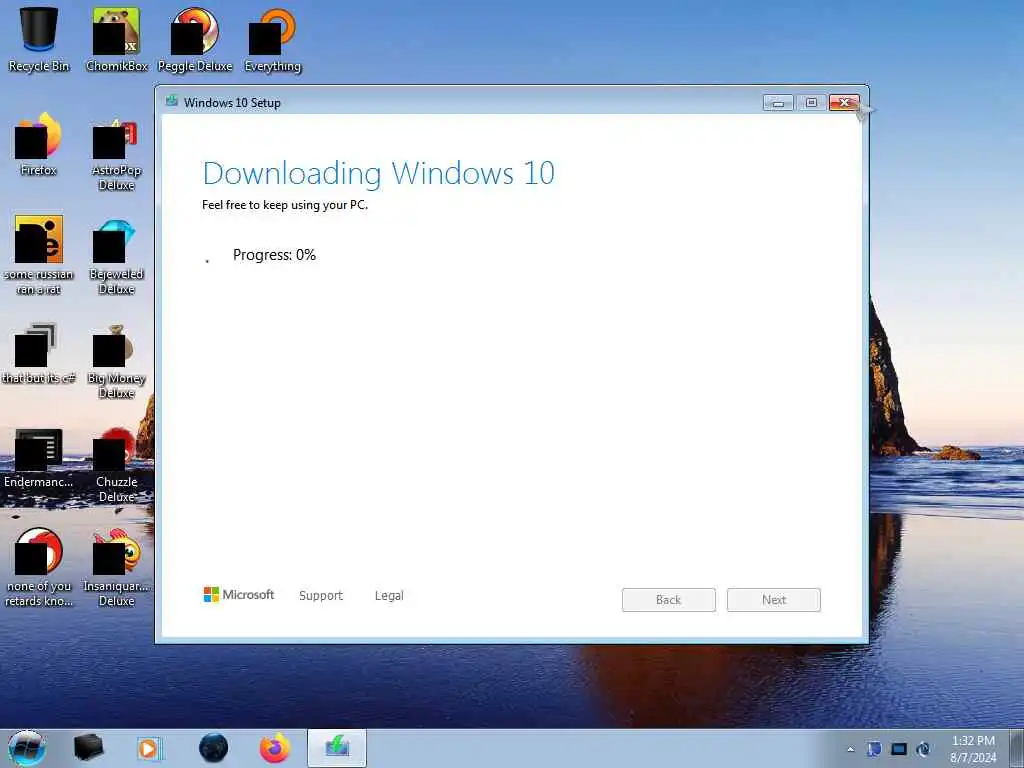The width and height of the screenshot is (1024, 768).
Task: Minimize the Windows 10 Setup window
Action: point(778,103)
